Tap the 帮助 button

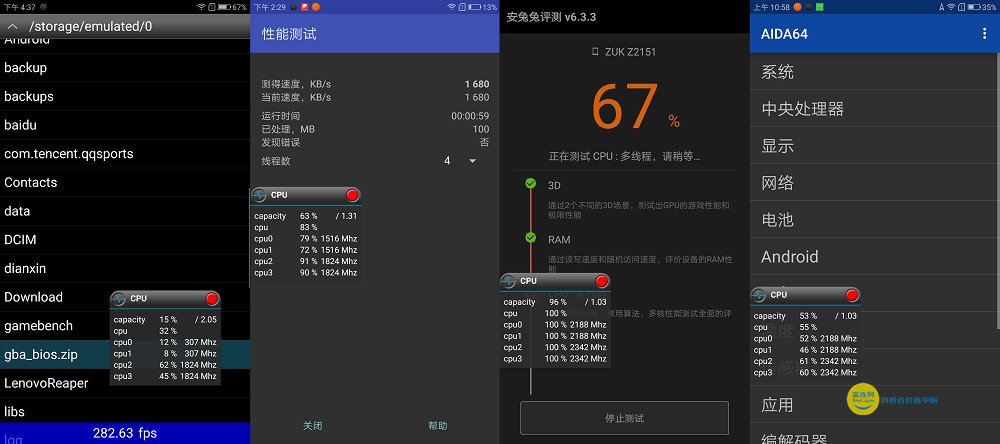pos(438,426)
